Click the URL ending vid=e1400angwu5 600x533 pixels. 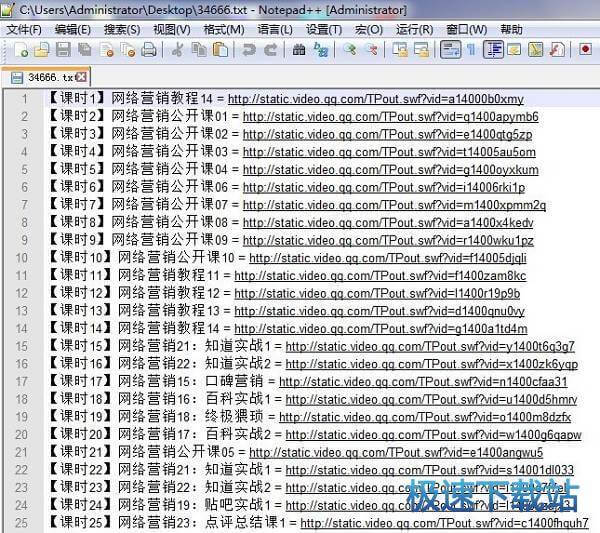[x=396, y=452]
